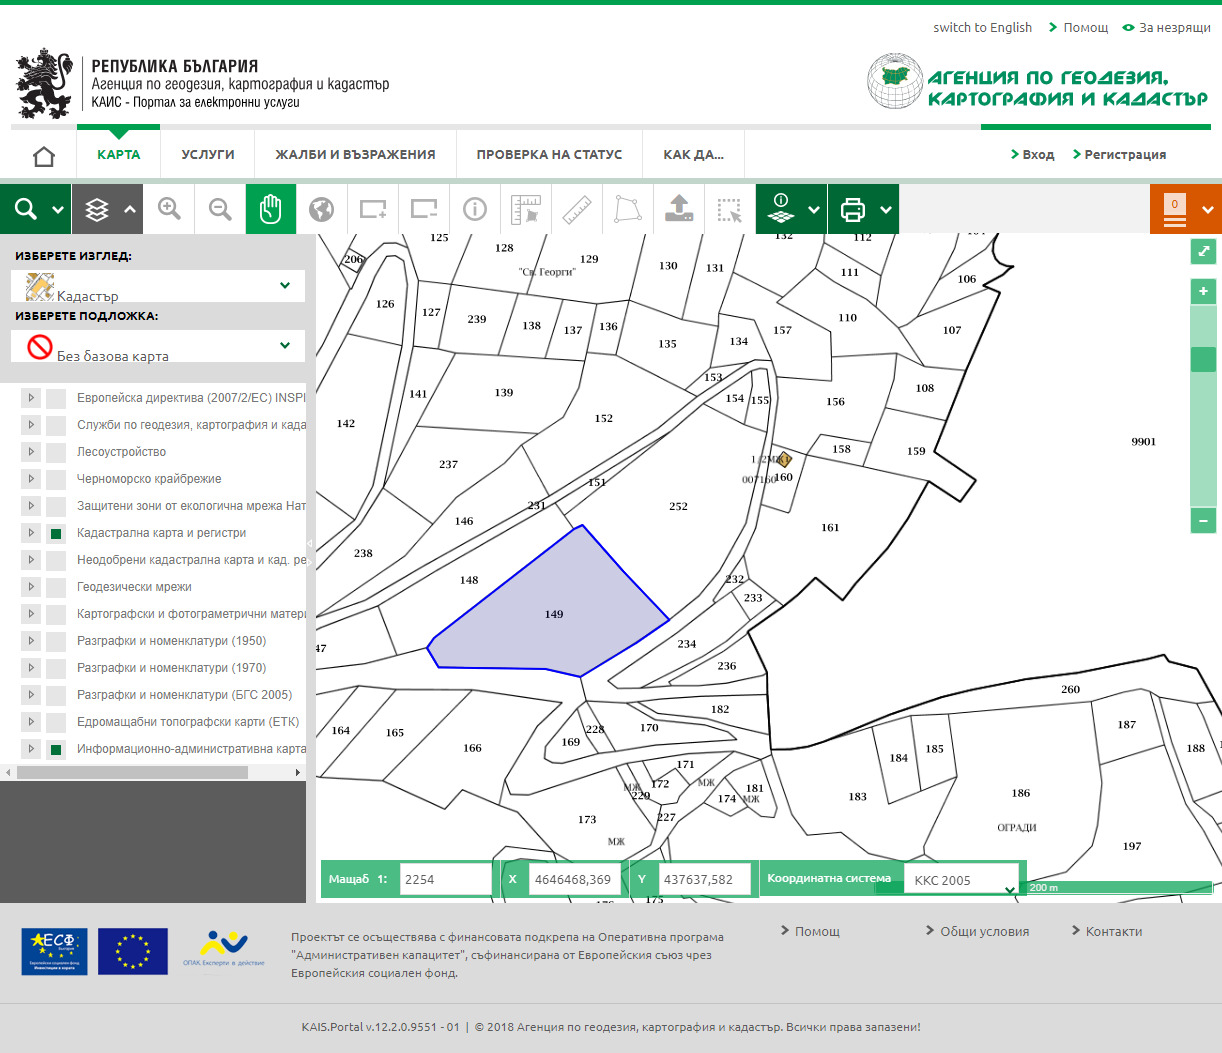1222x1053 pixels.
Task: Open the УСЛУГИ menu tab
Action: tap(208, 155)
